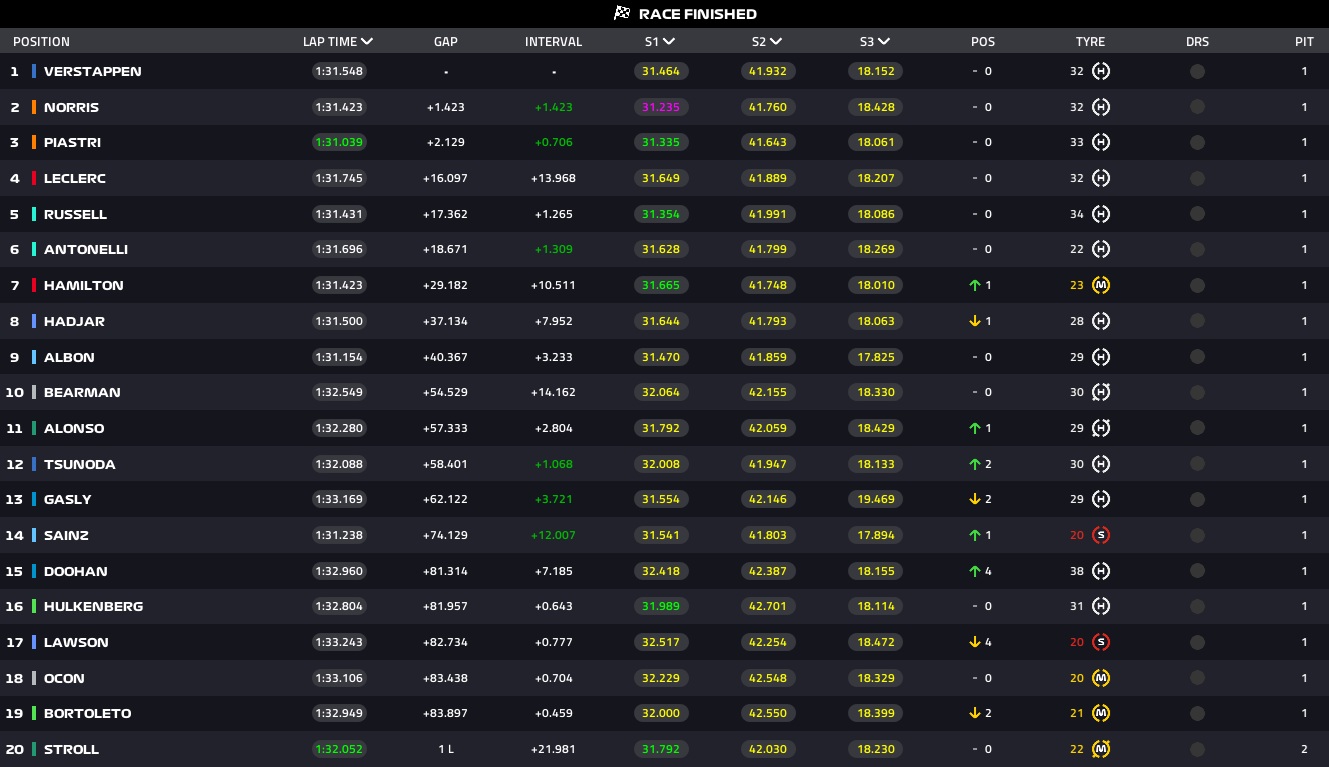Click Piastri's hard tyre icon
This screenshot has height=767, width=1329.
1101,142
